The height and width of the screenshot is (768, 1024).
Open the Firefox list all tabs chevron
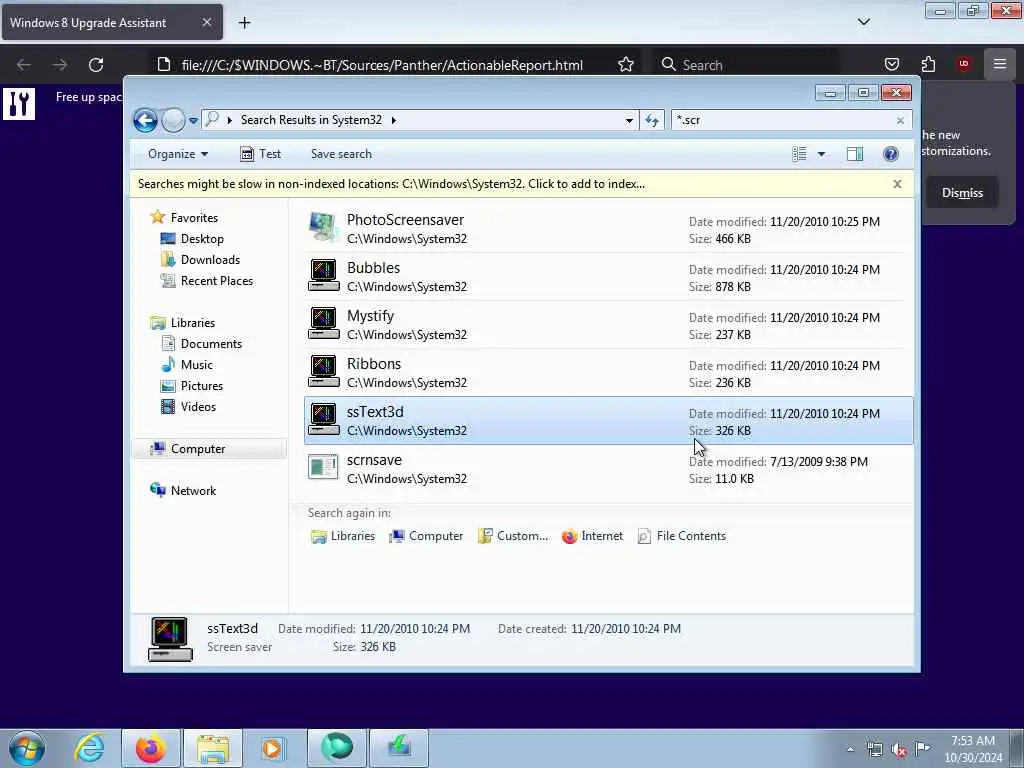click(863, 22)
